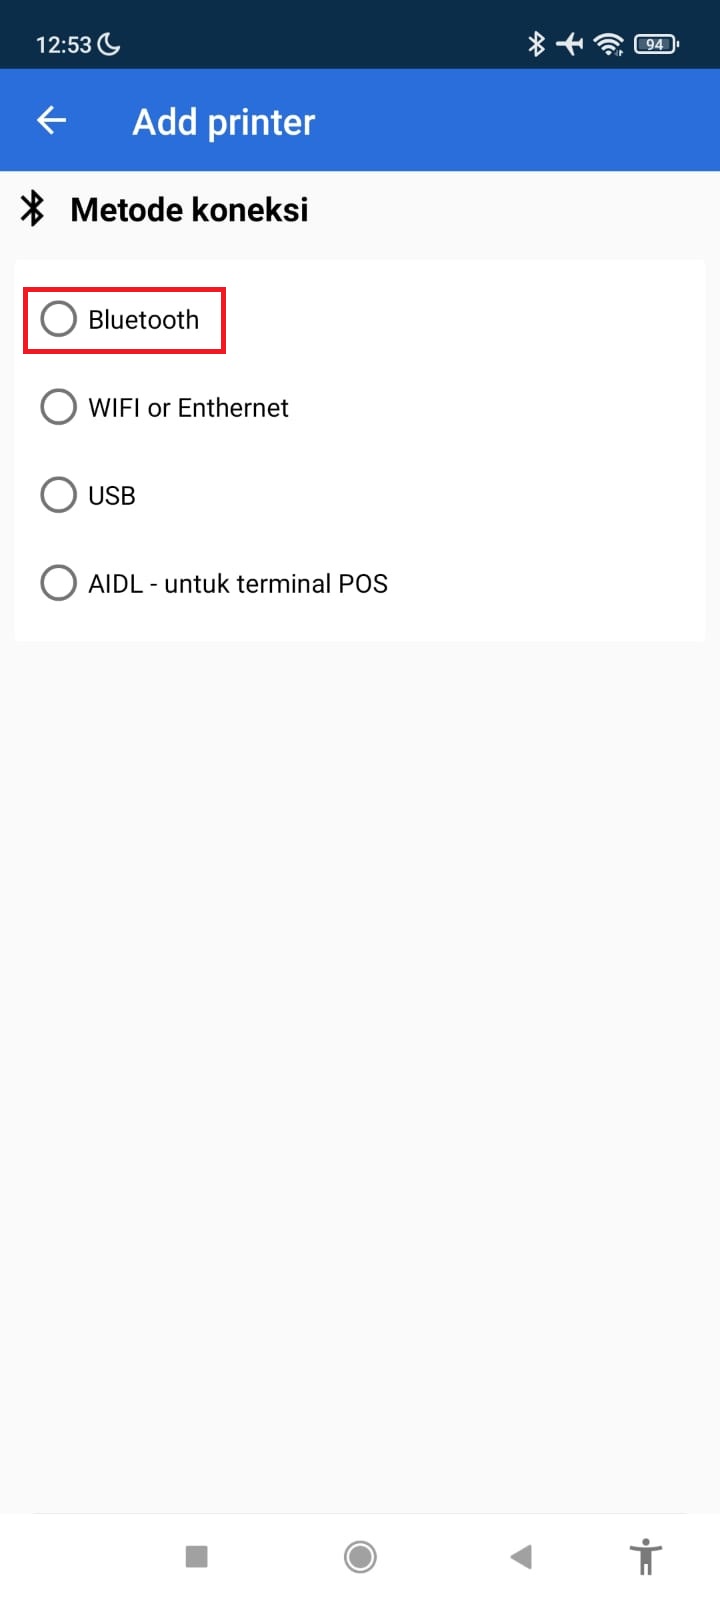
Task: Select the AIDL radio button
Action: pyautogui.click(x=58, y=583)
